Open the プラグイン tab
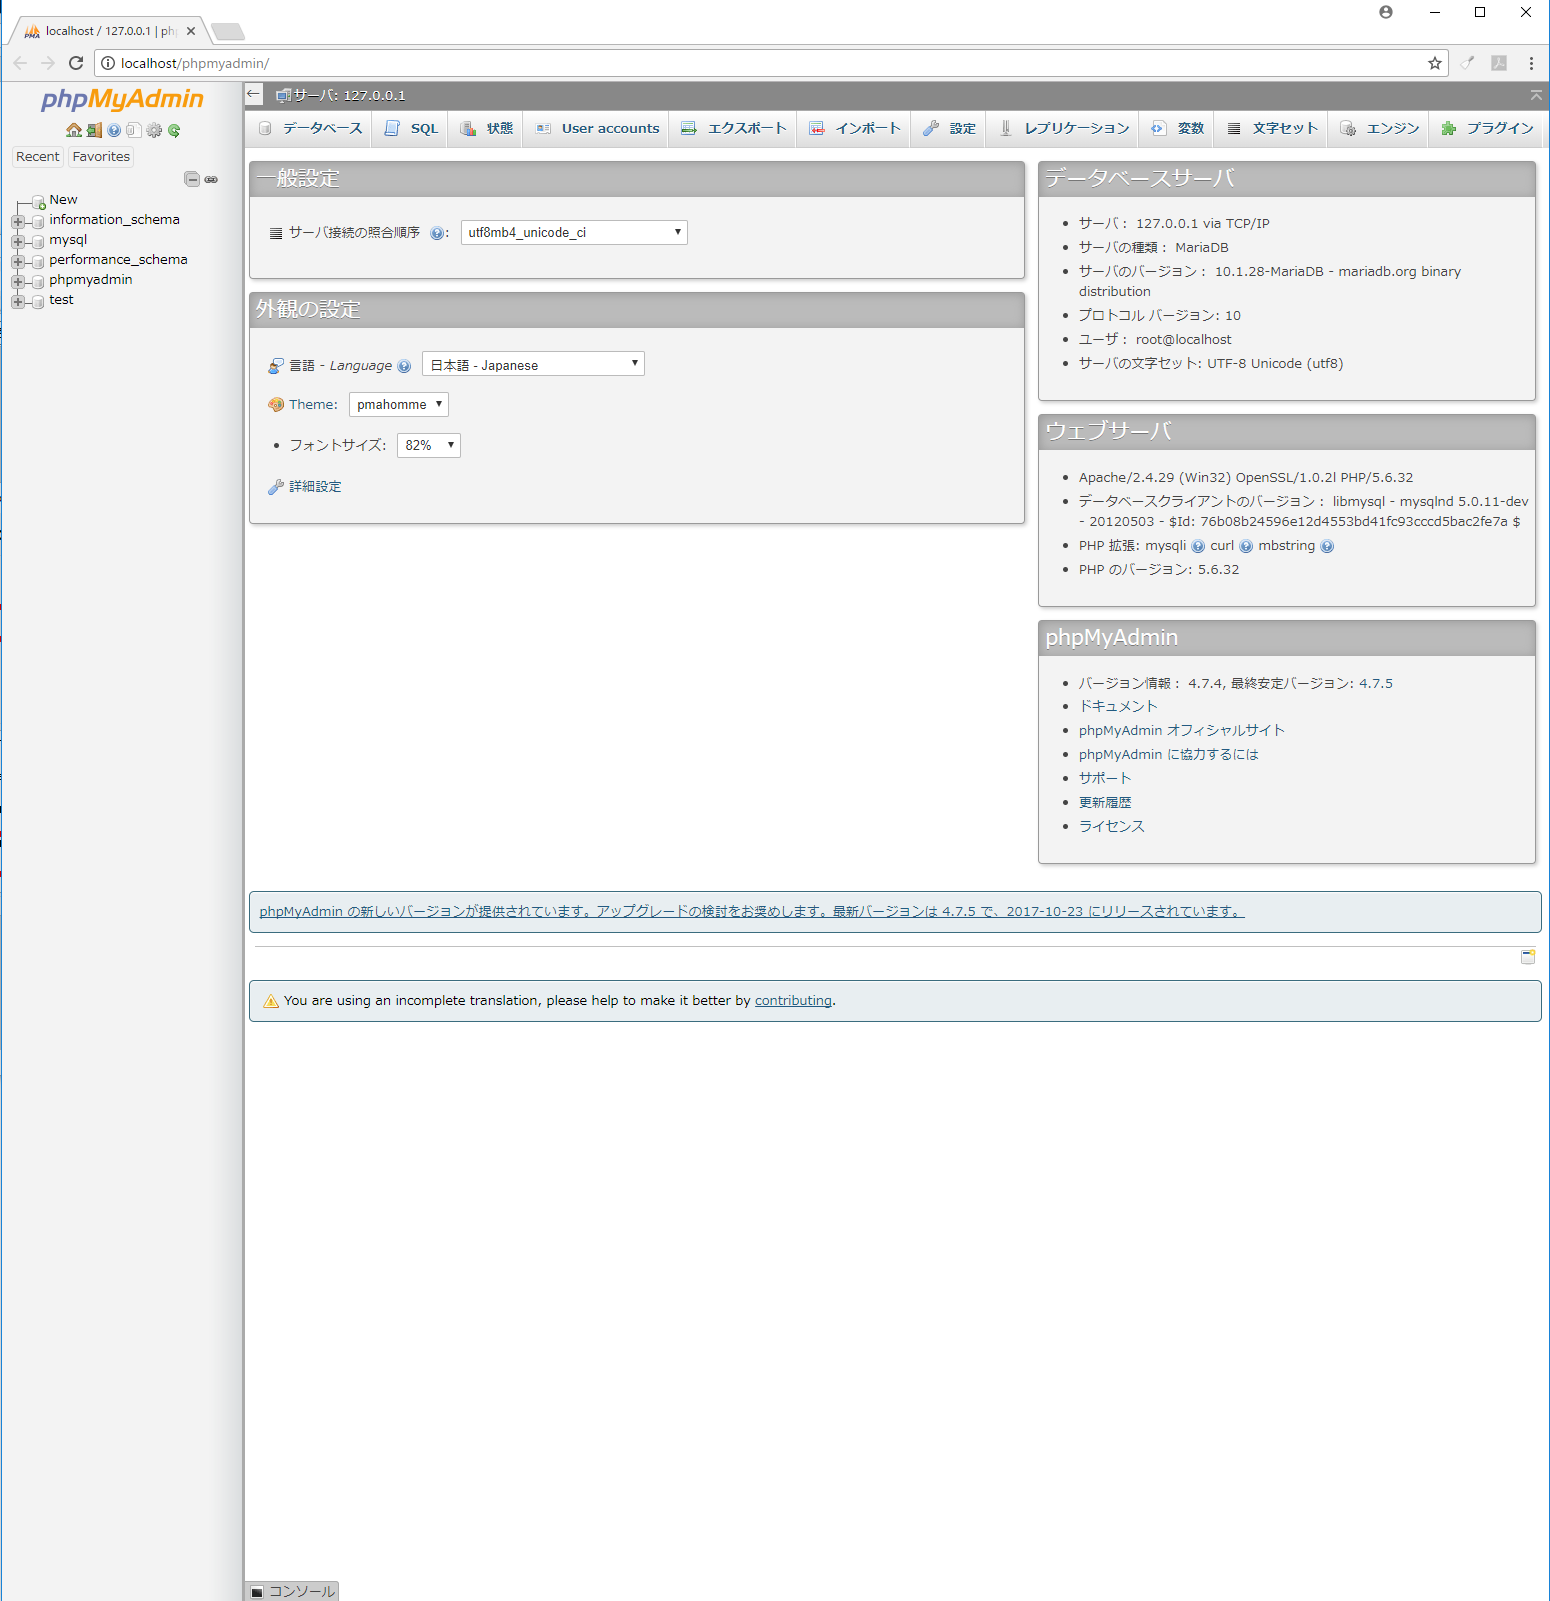Screen dimensions: 1550x1601 click(1487, 128)
